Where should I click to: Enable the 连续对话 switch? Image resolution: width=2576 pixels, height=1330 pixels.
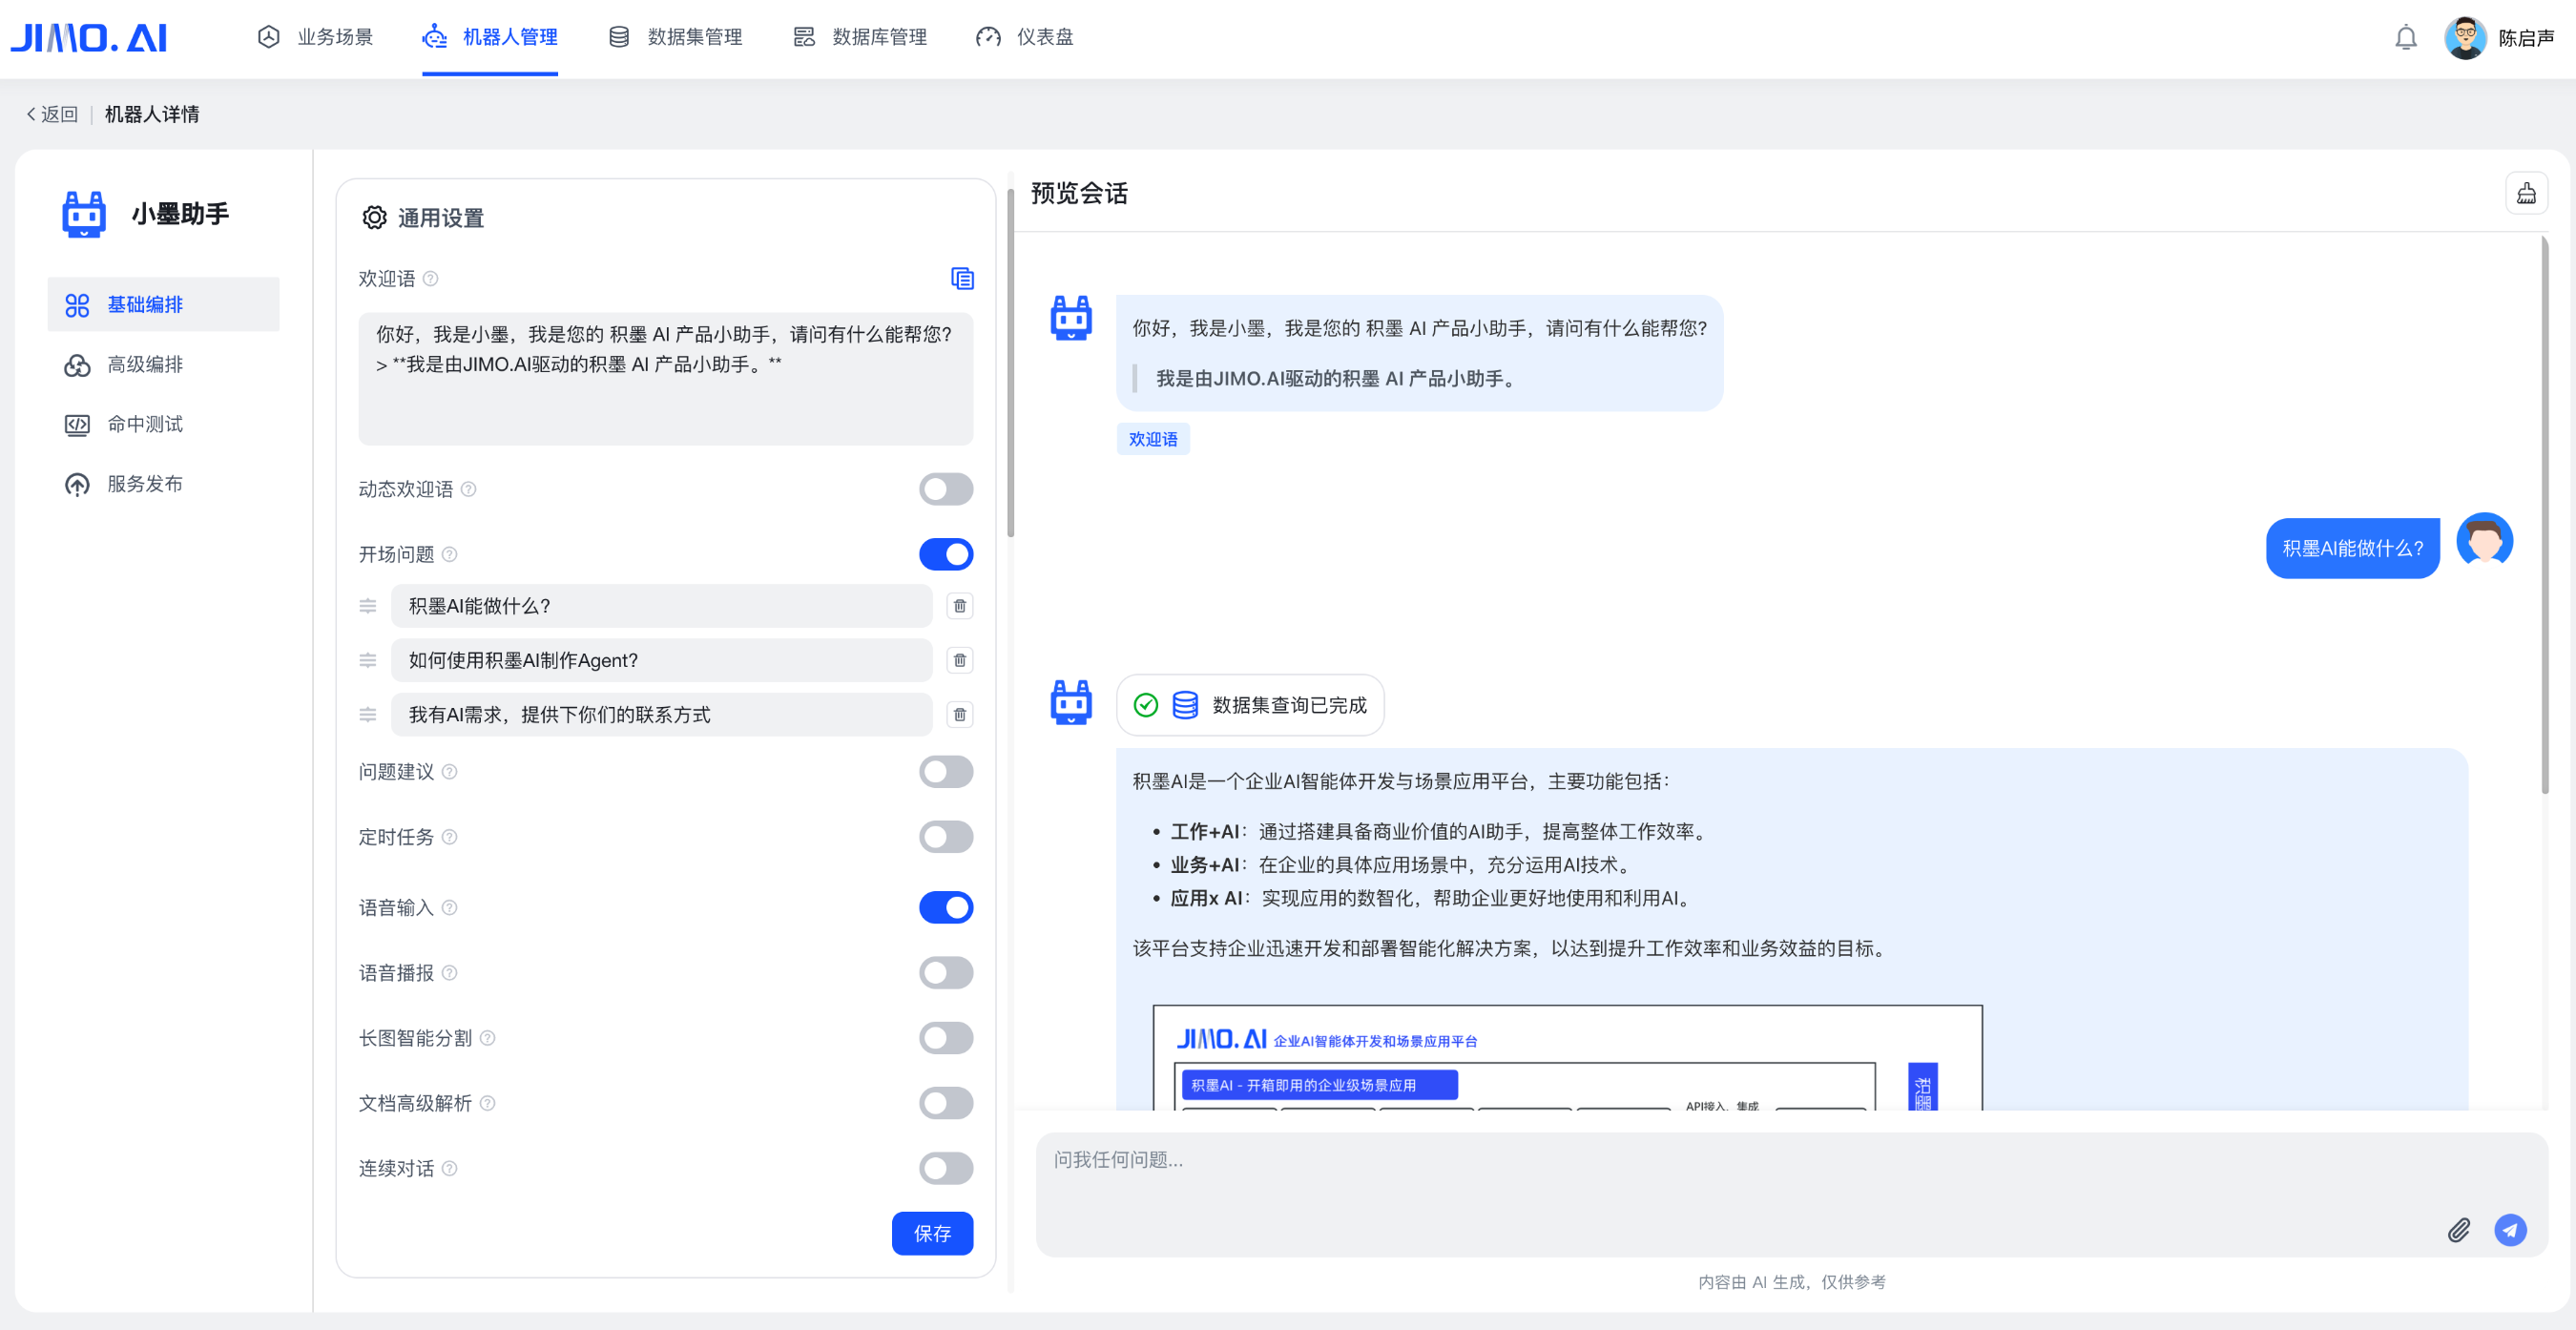945,1168
